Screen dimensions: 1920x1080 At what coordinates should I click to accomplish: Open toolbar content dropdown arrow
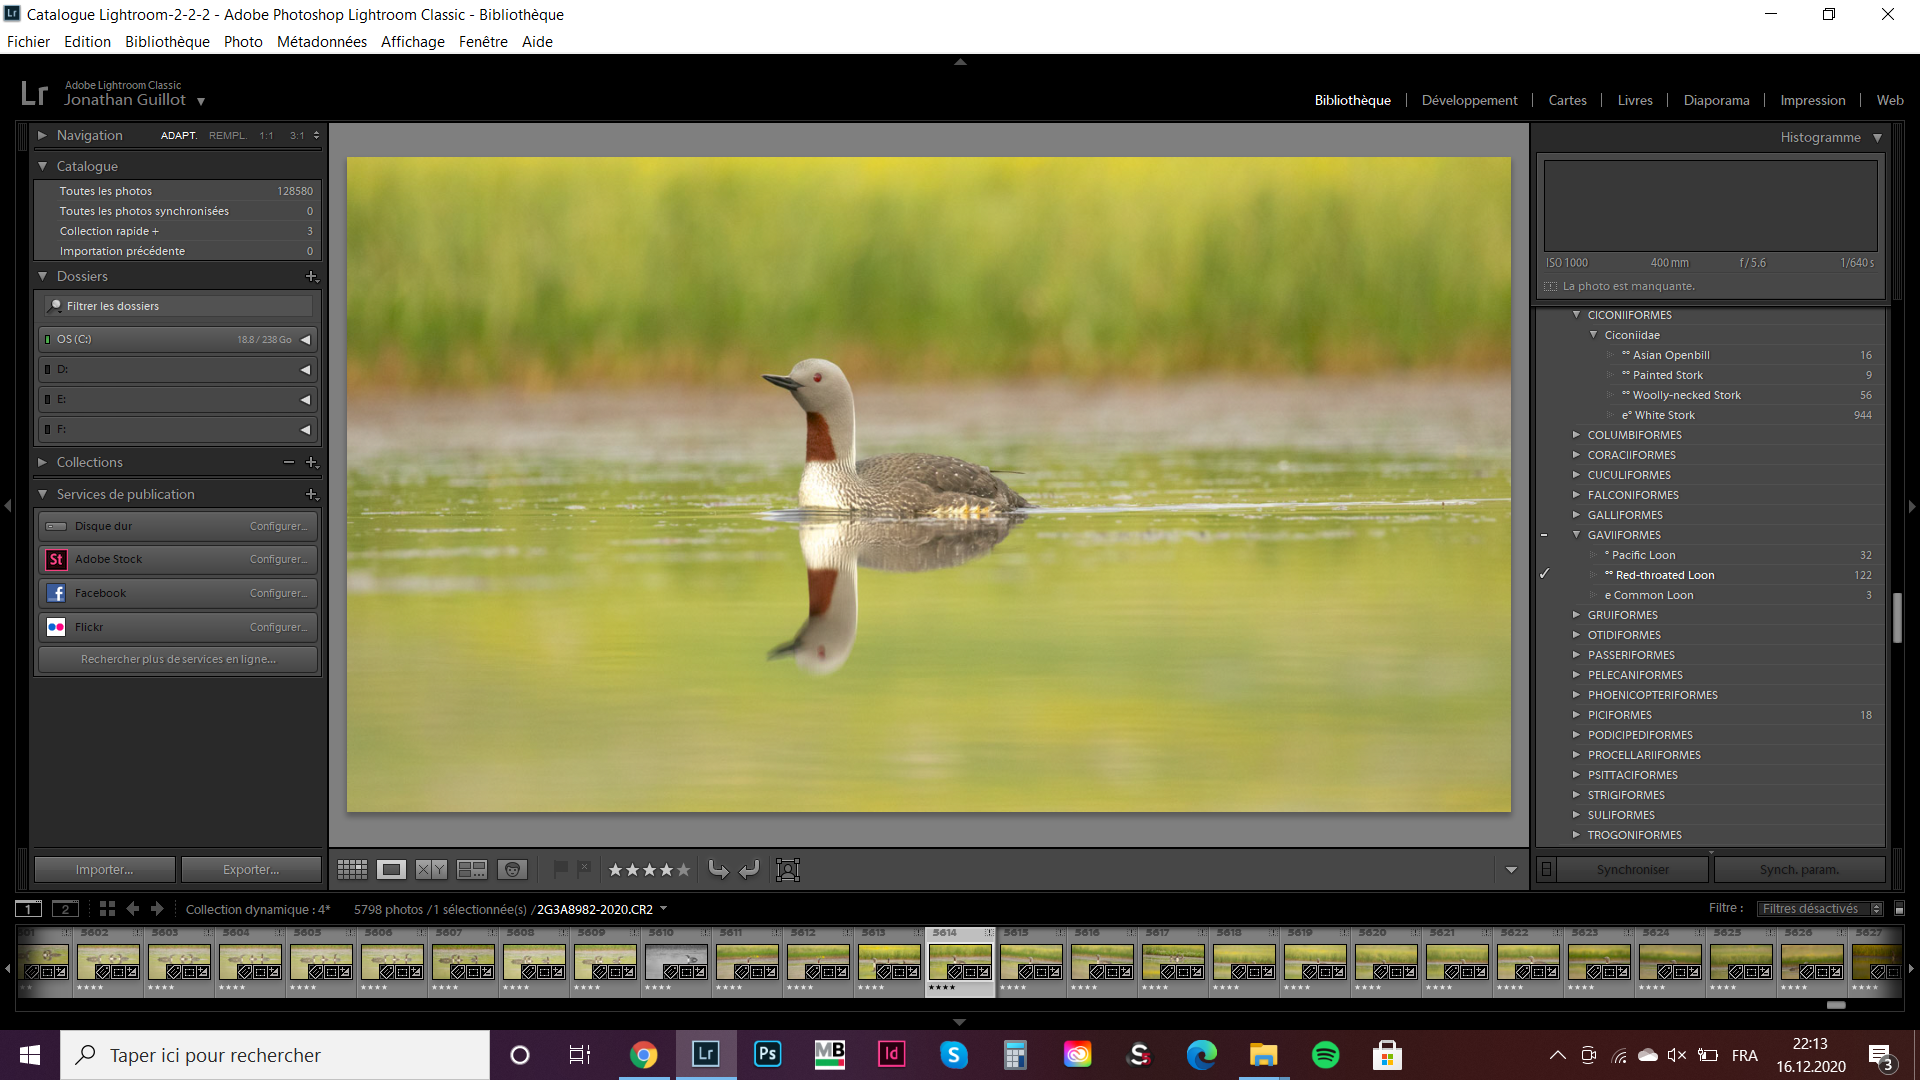(1511, 870)
